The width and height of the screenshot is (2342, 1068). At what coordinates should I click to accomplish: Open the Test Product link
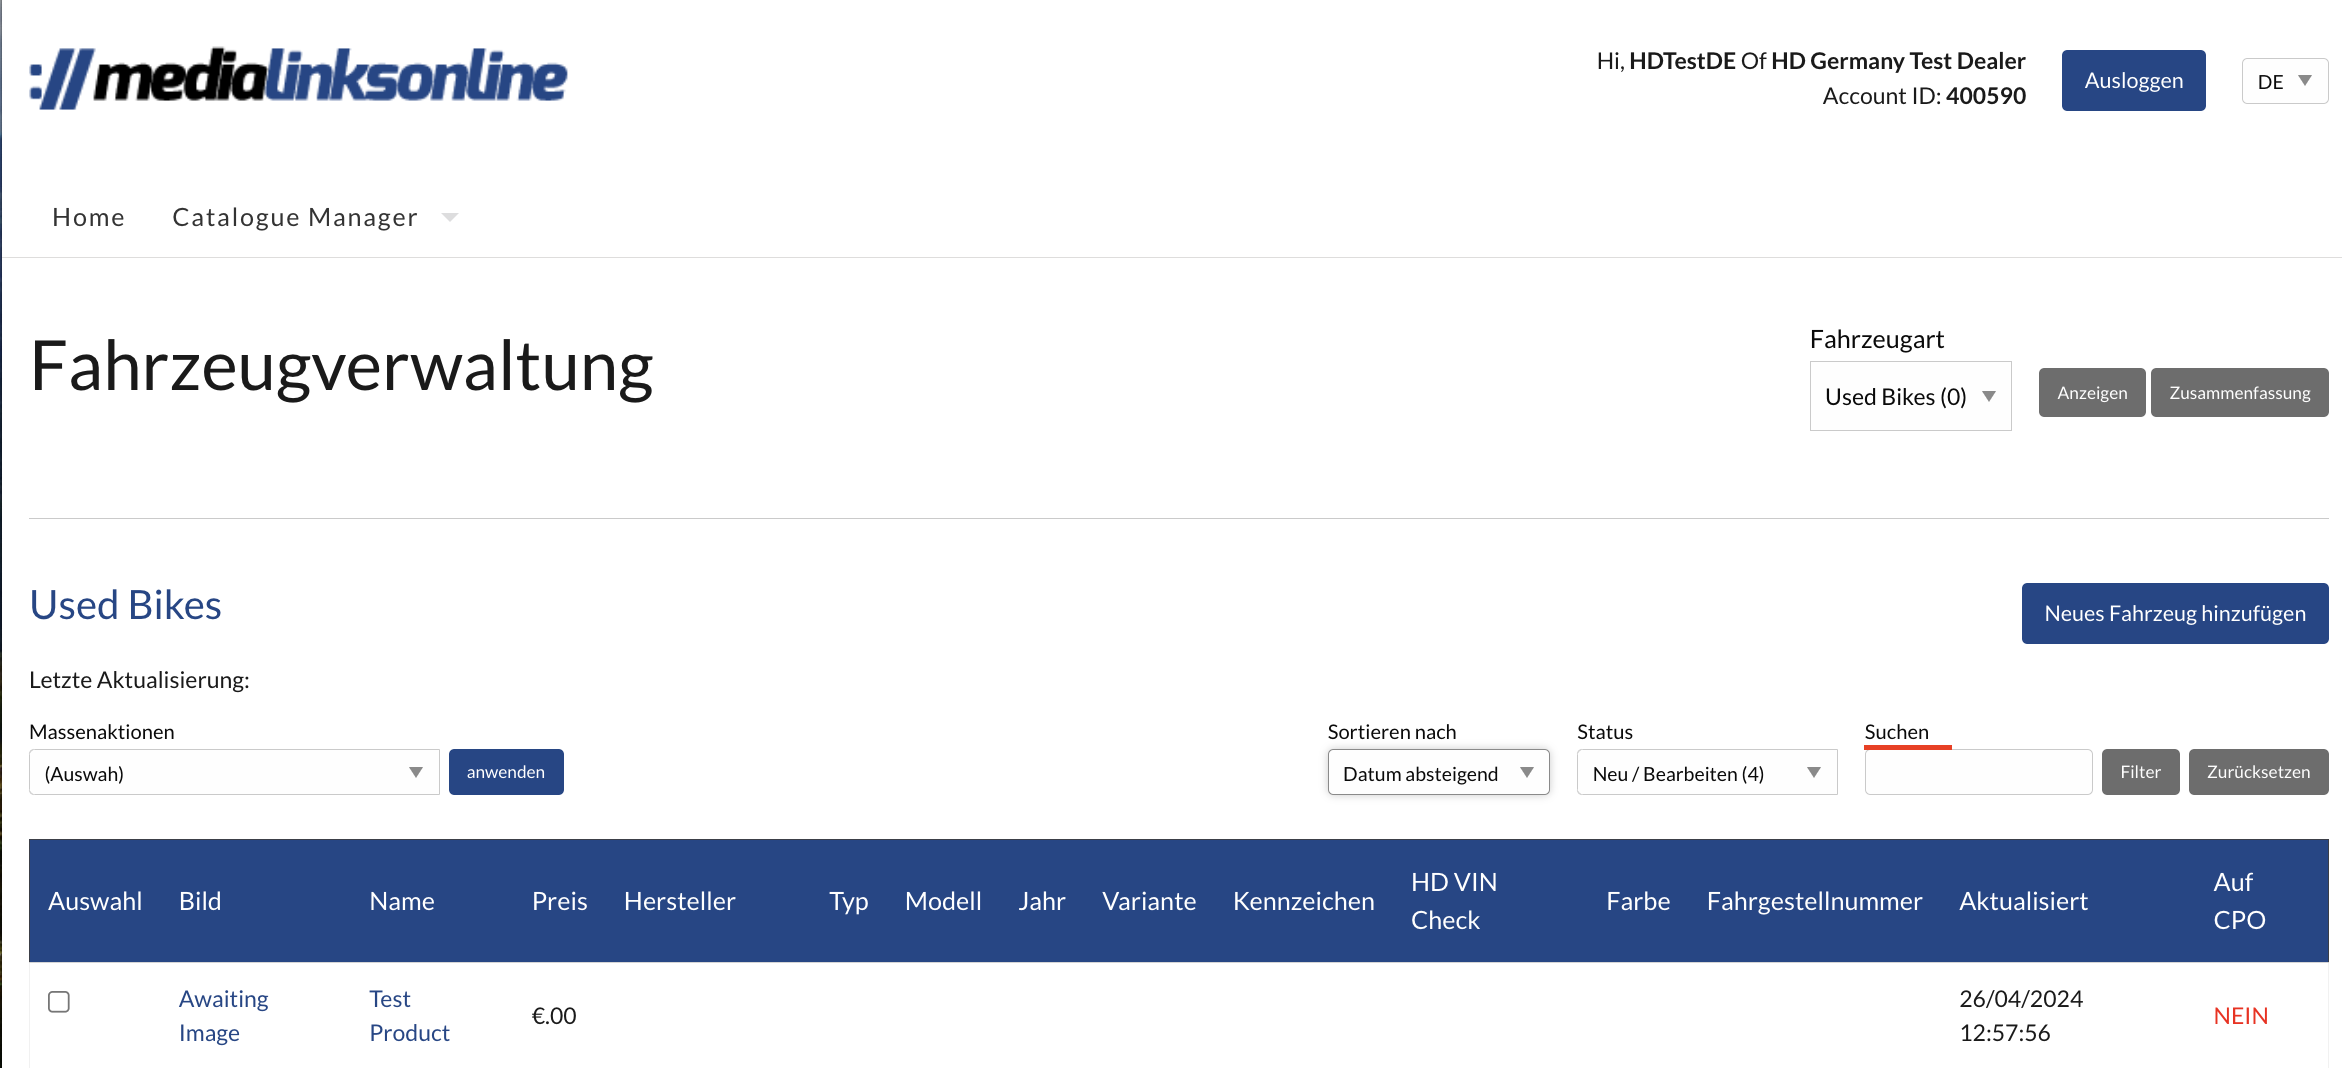[408, 1015]
